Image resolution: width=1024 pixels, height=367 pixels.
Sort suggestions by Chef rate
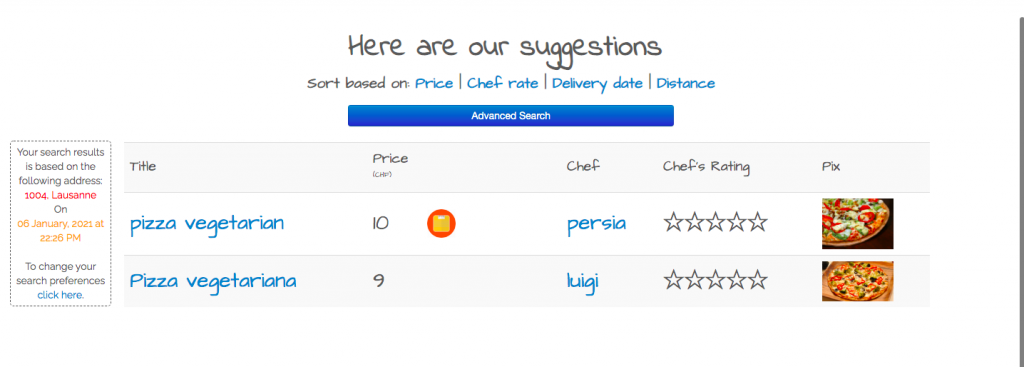(503, 84)
